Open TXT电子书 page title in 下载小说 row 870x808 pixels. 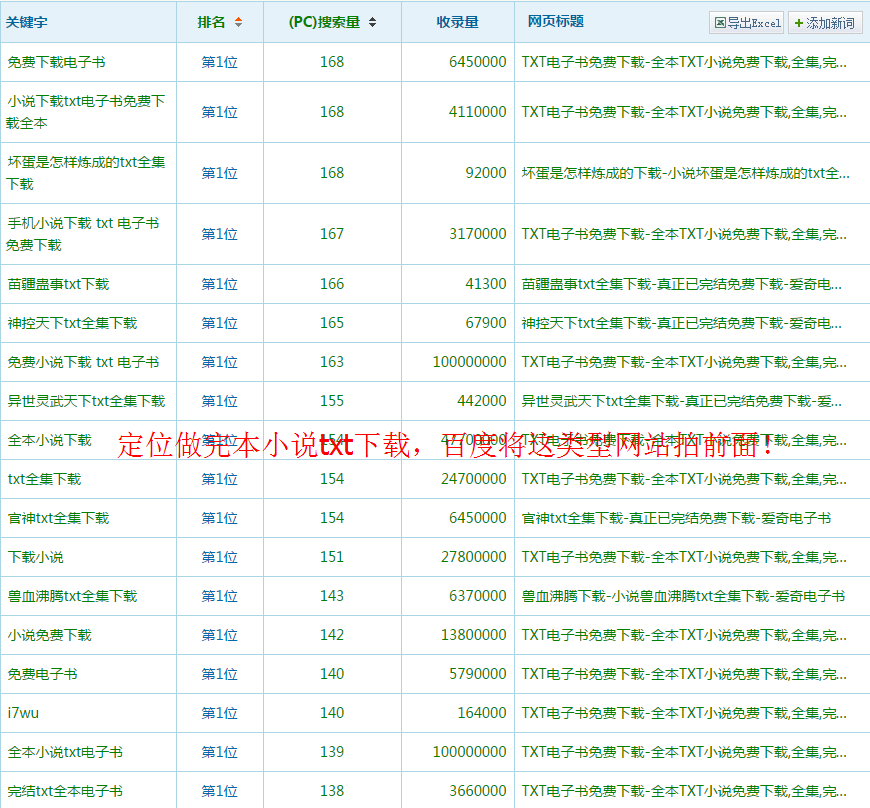click(x=684, y=557)
